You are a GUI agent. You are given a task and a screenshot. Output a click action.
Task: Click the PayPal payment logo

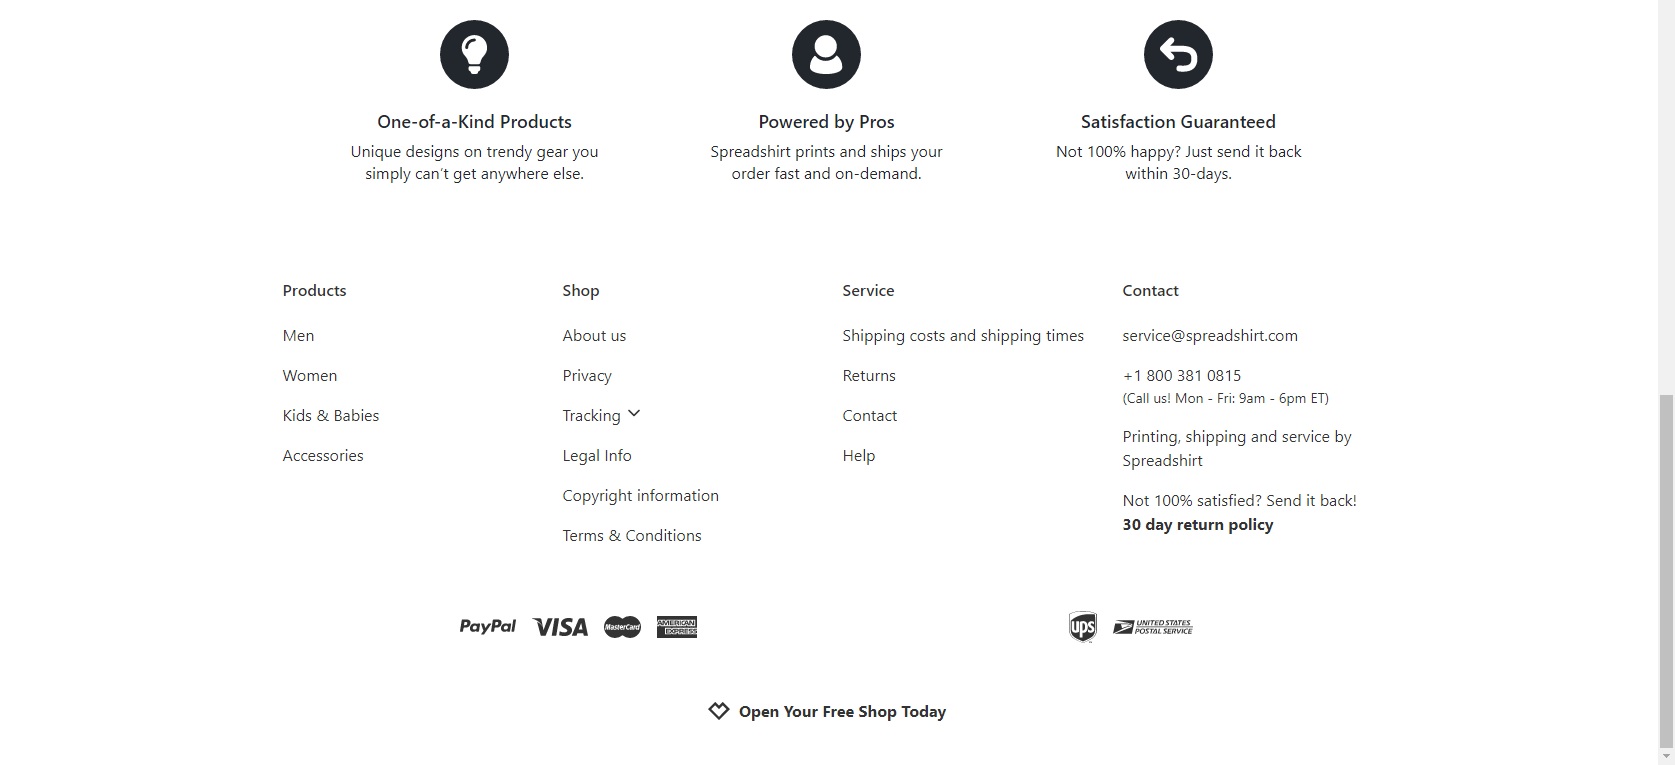(x=488, y=627)
